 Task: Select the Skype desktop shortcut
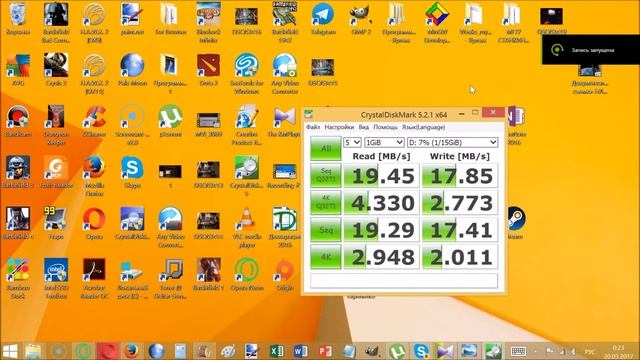132,171
